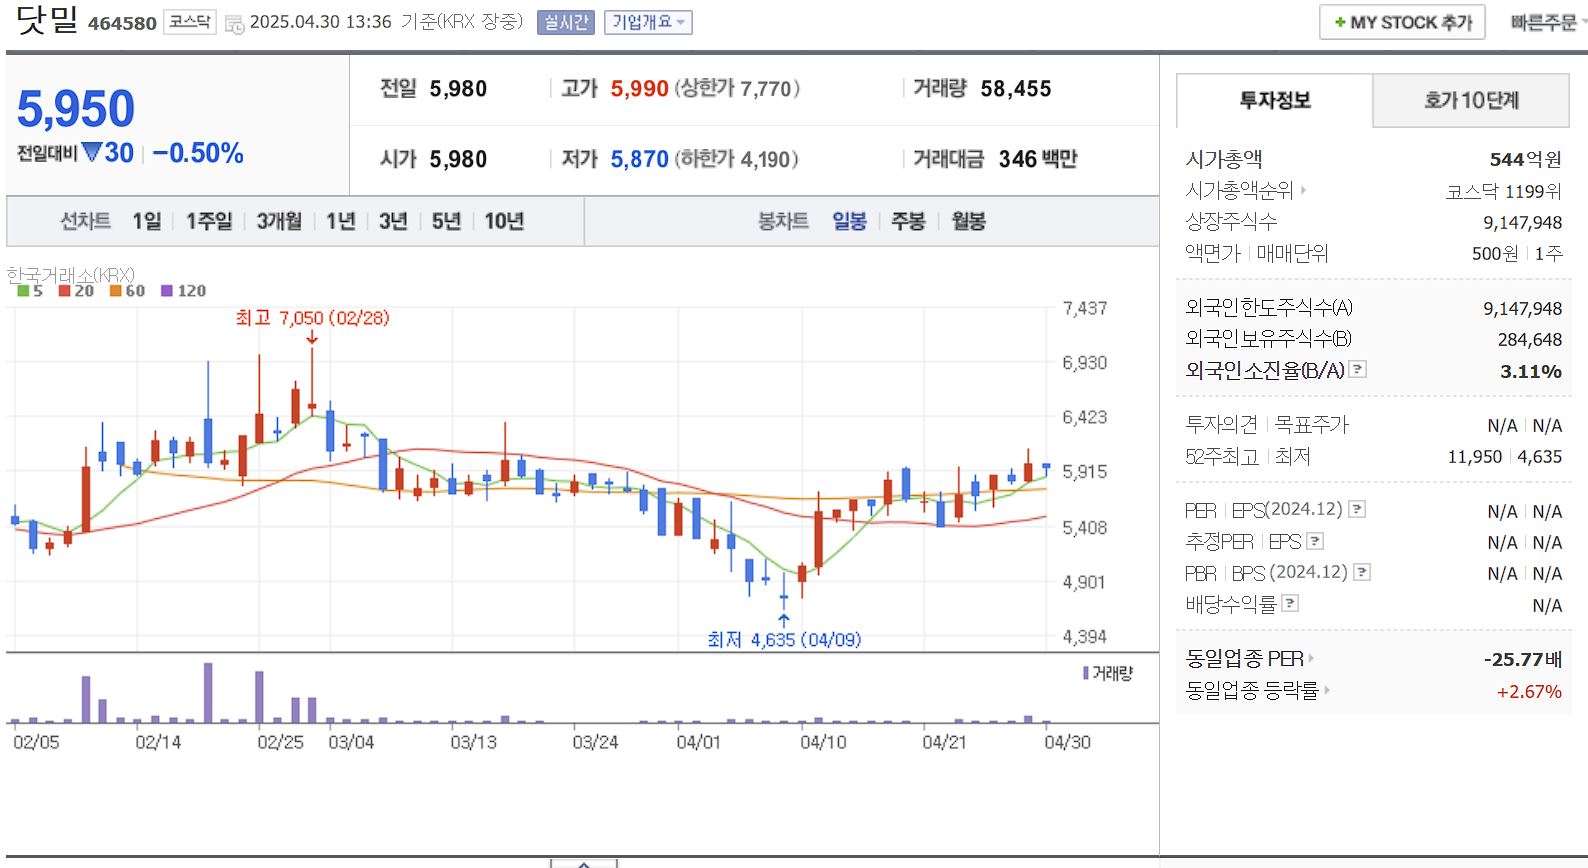Click the red 20-day moving average legend
1588x868 pixels.
[x=76, y=291]
